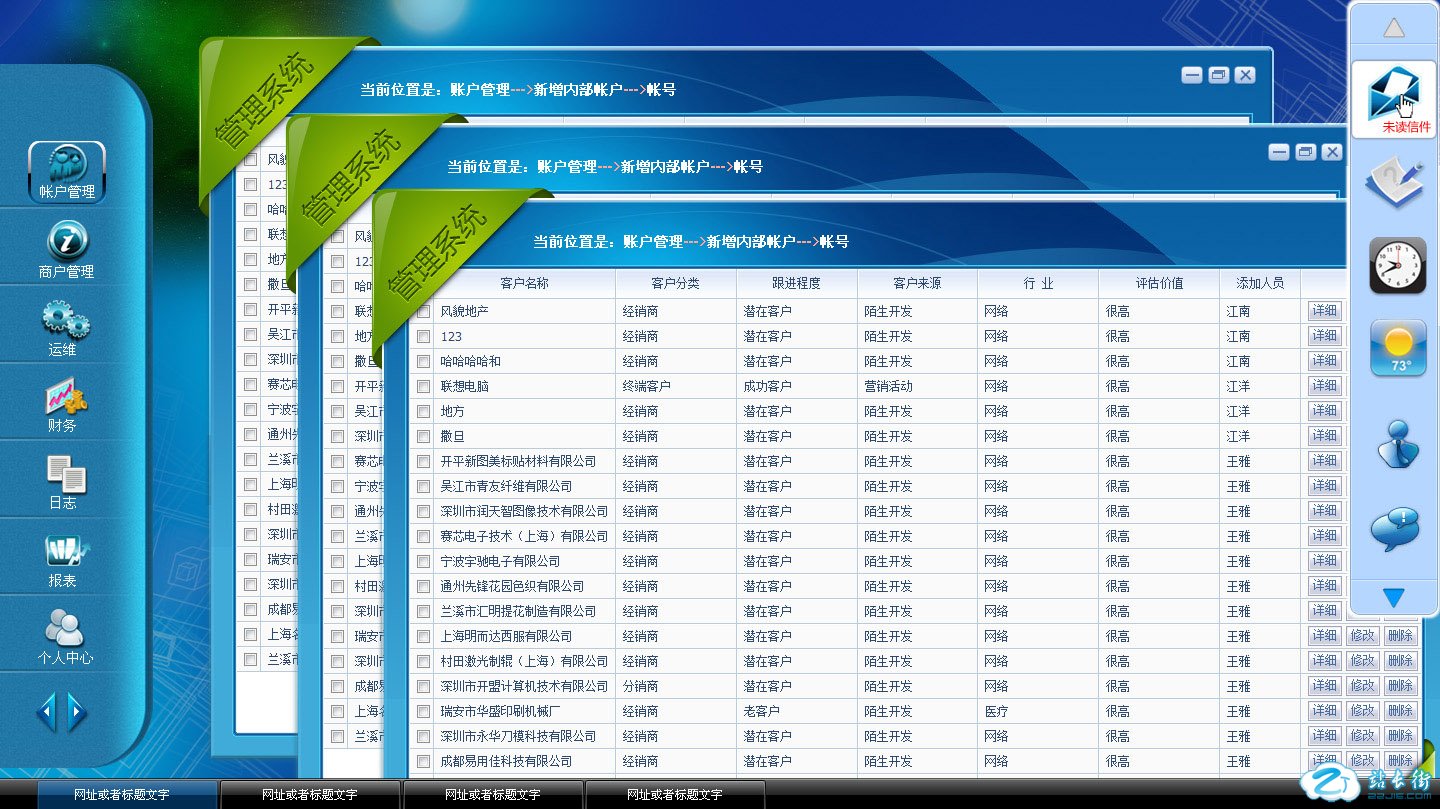
Task: Tick checkbox for 哈哈哈哈和 row
Action: click(424, 362)
